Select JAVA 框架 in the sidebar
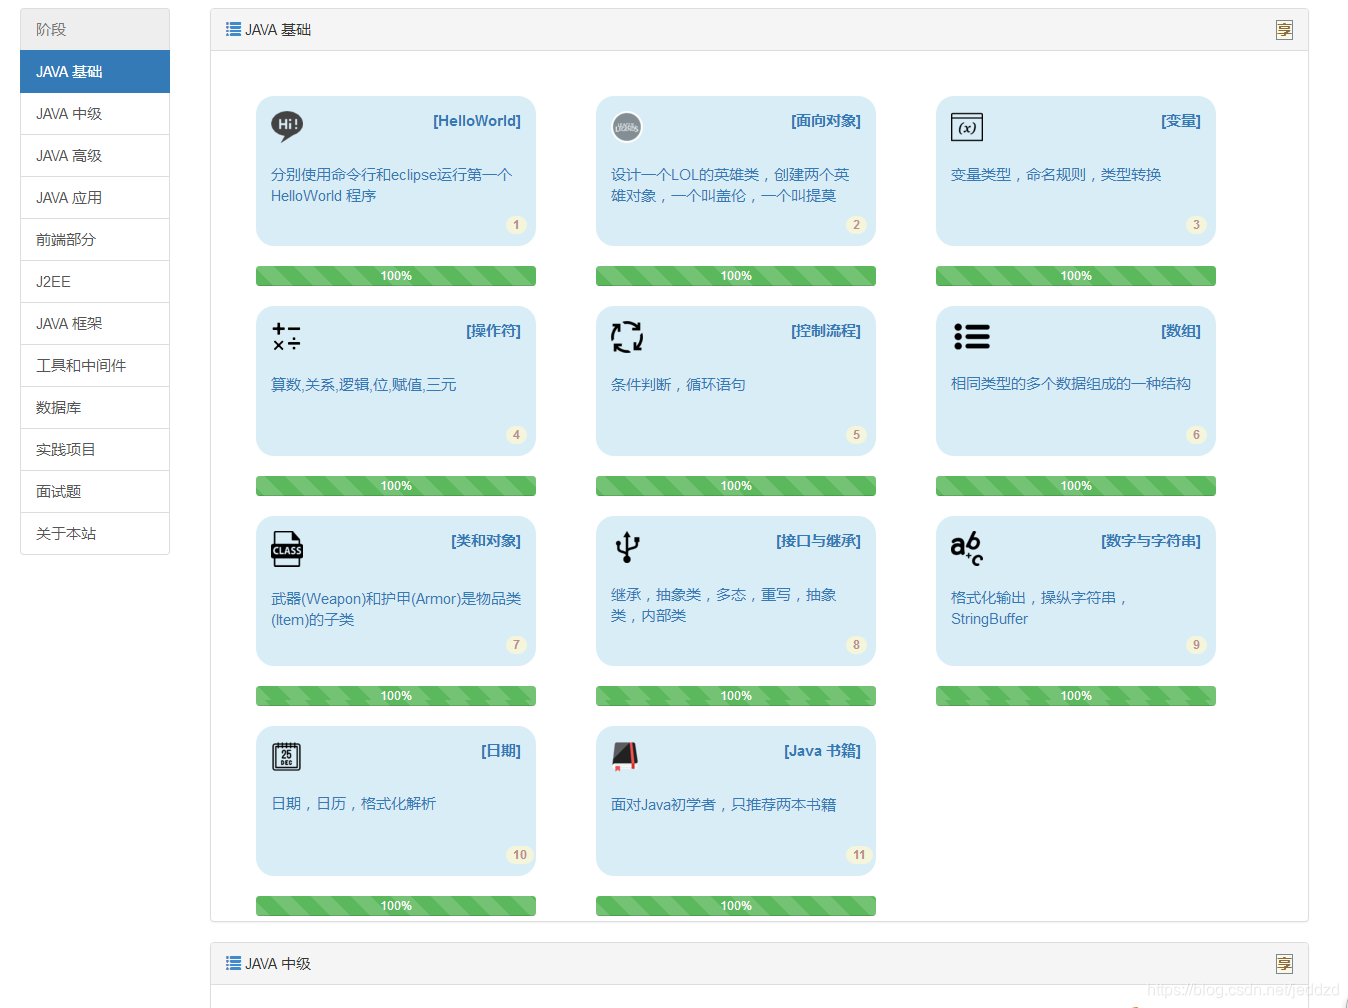The image size is (1348, 1008). click(95, 324)
